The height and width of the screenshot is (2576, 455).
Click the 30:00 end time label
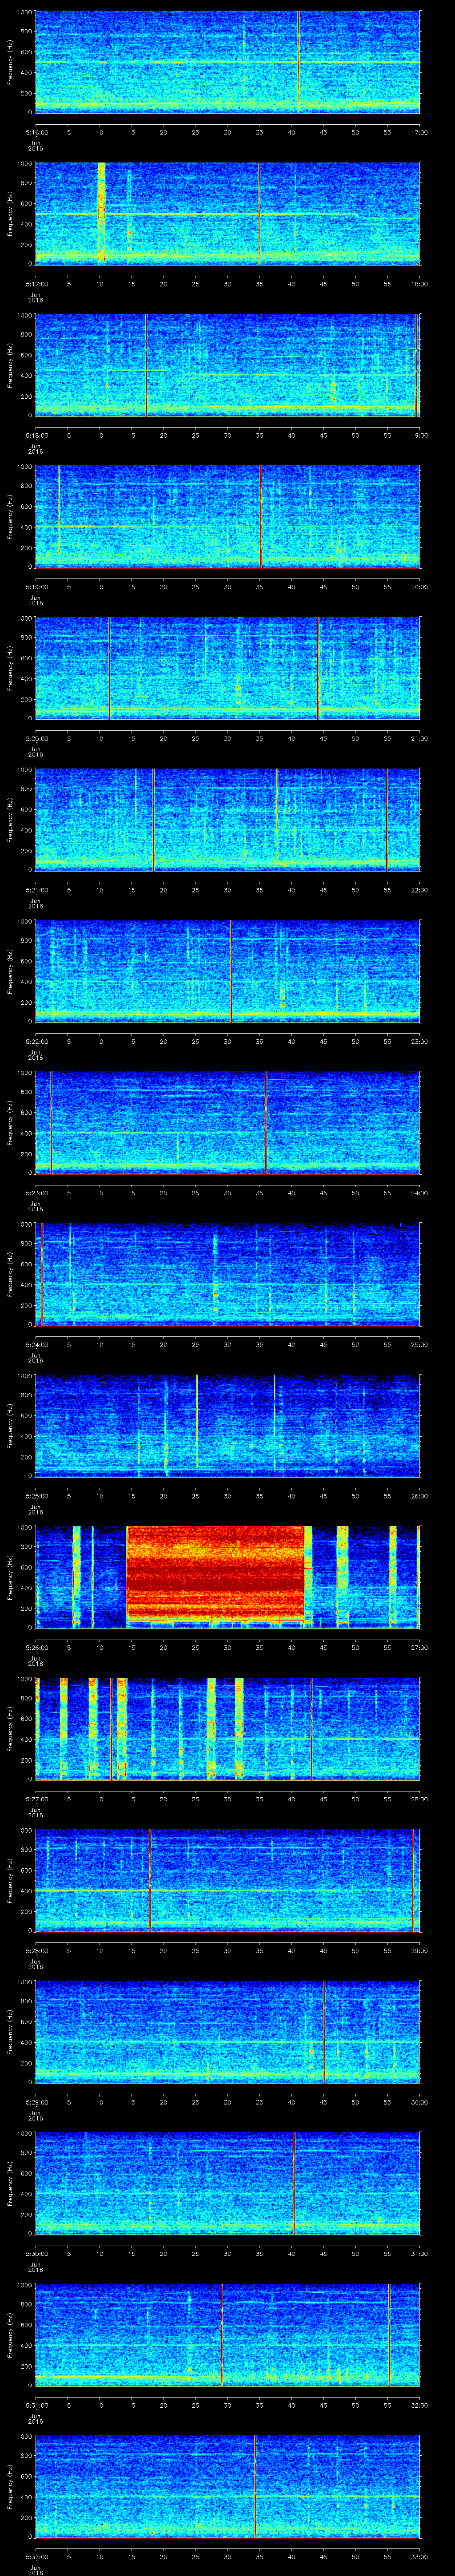419,2102
